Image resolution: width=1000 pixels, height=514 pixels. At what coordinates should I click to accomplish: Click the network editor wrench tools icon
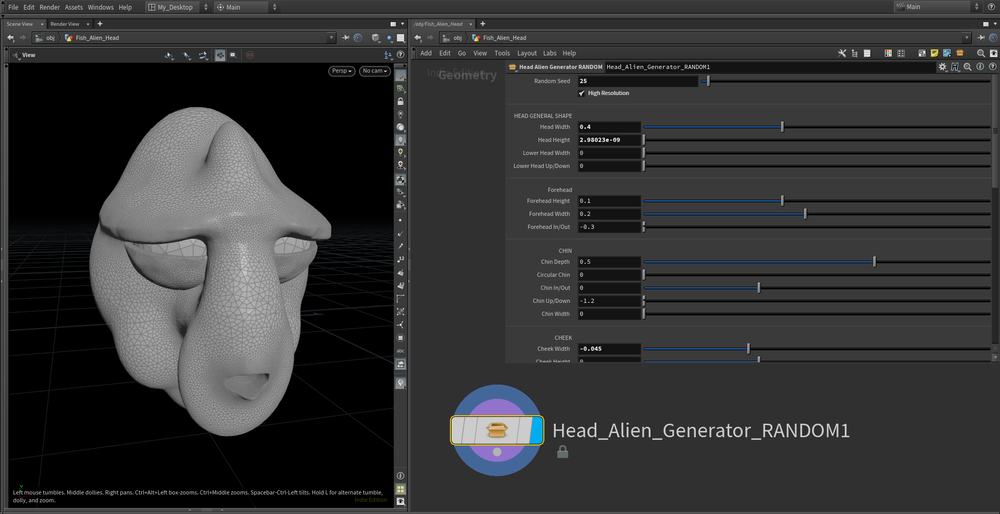[x=842, y=53]
